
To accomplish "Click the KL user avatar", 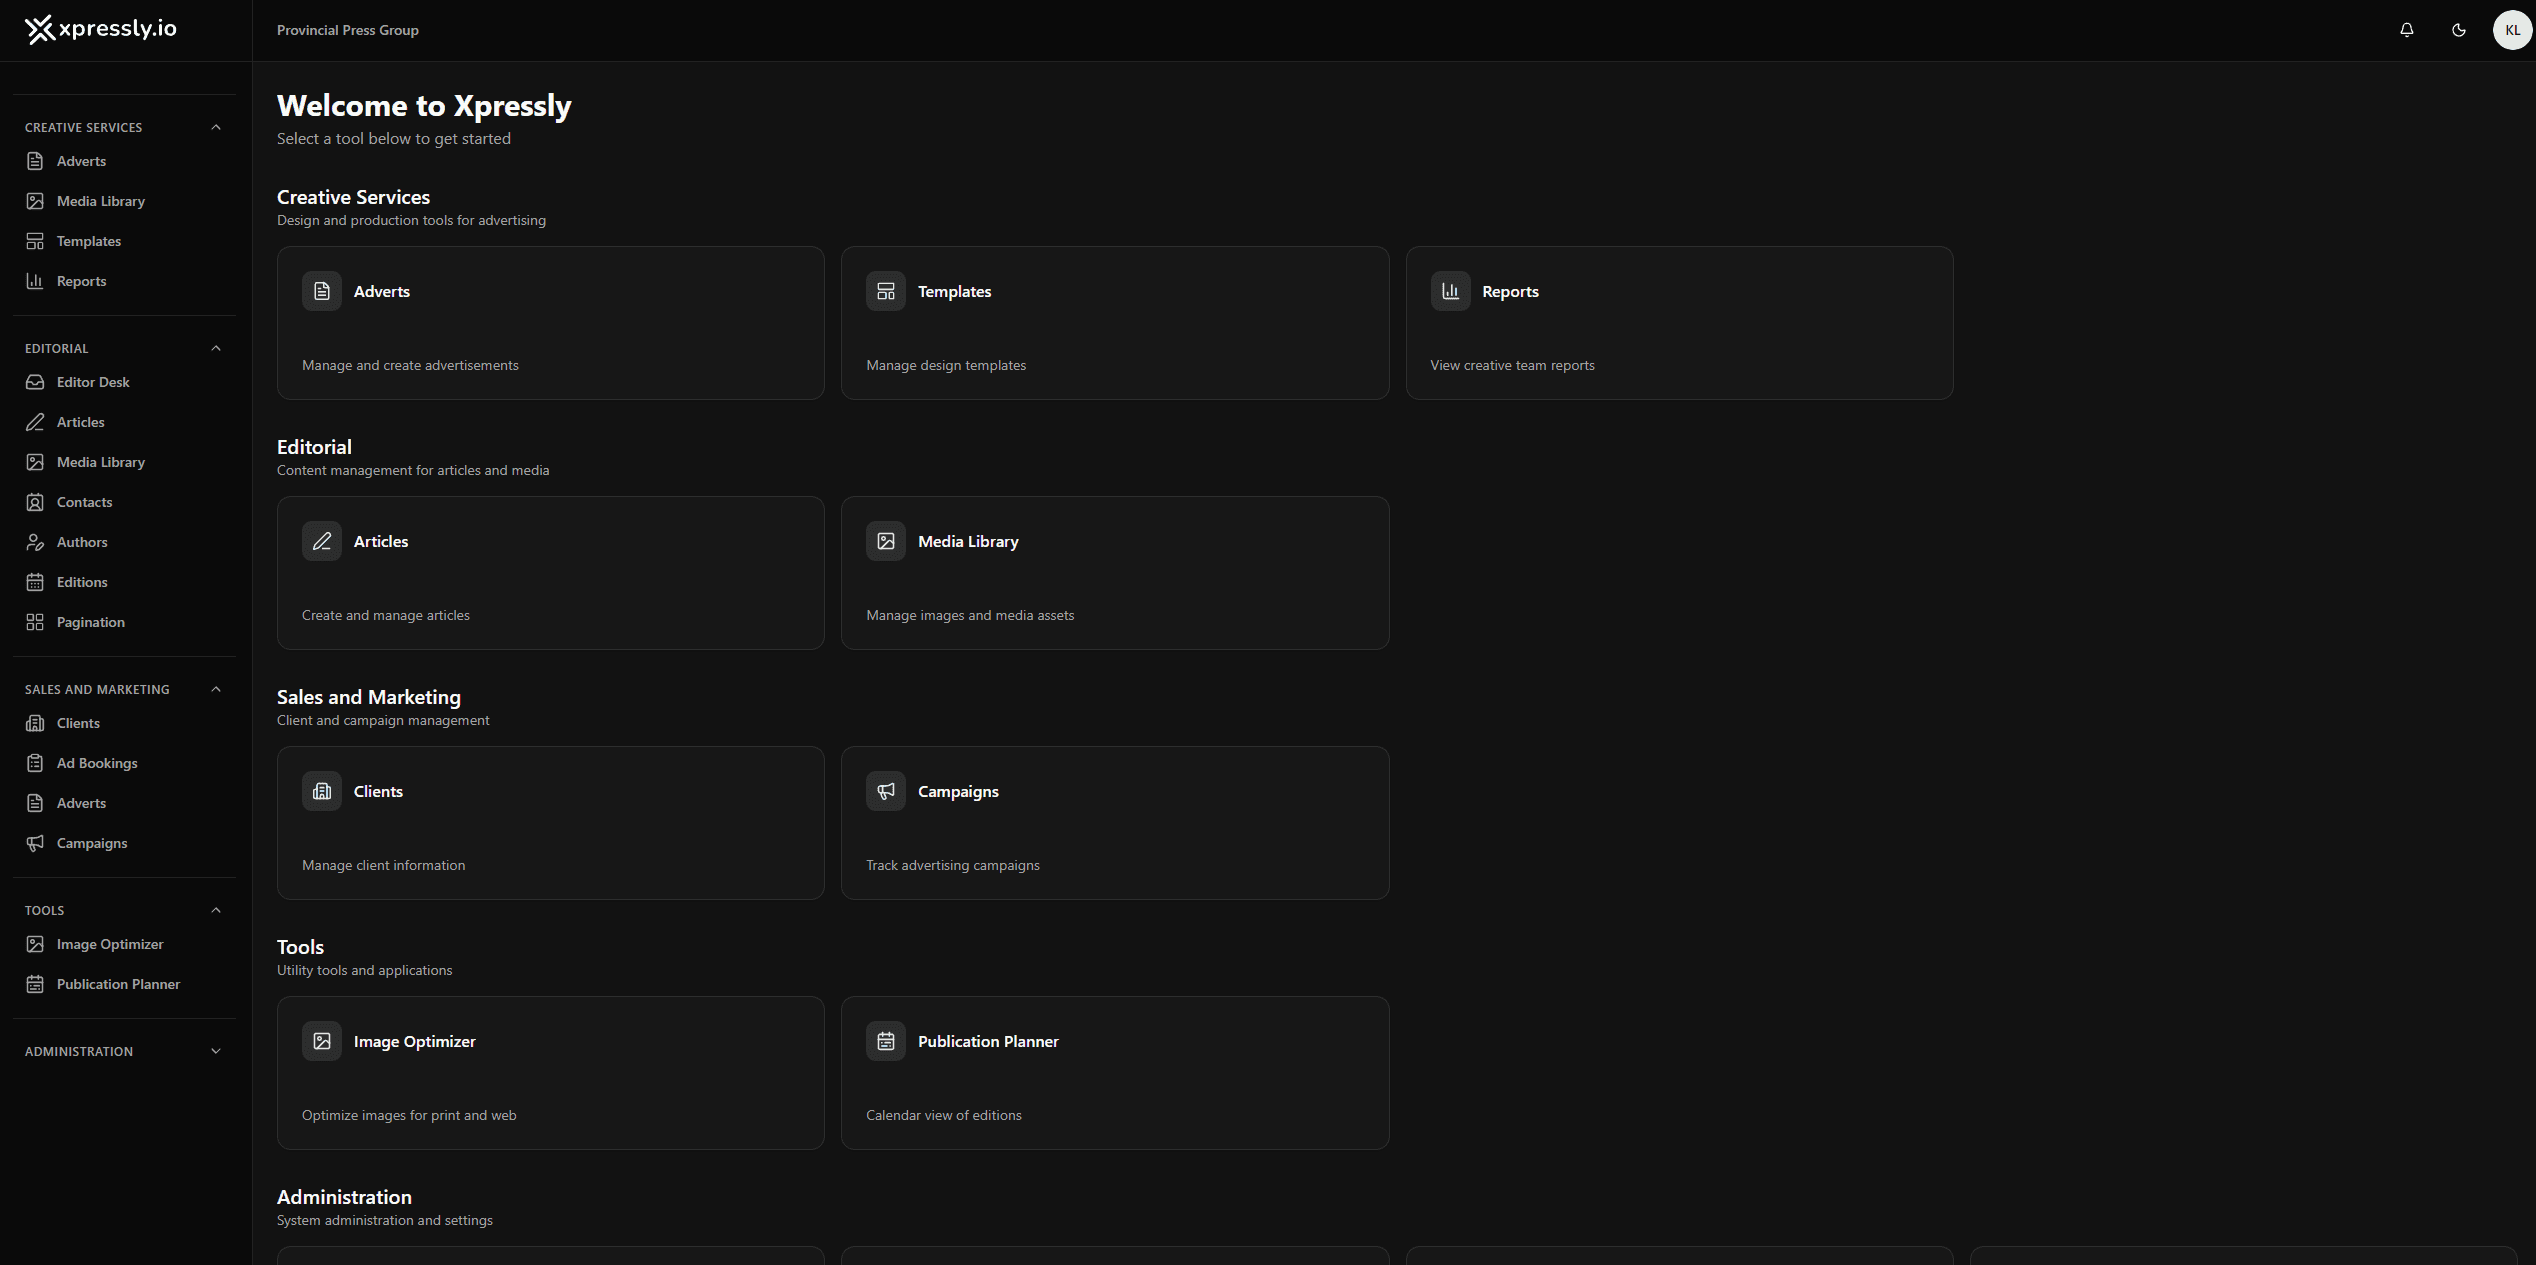I will point(2512,30).
